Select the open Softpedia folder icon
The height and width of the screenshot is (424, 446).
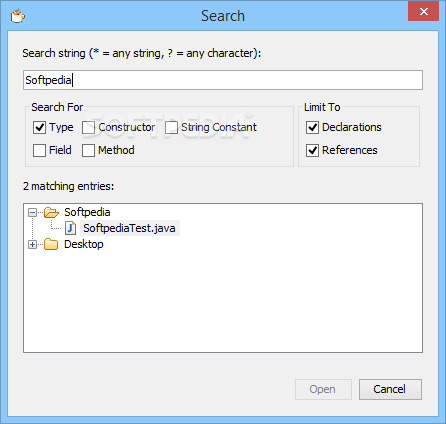(51, 212)
